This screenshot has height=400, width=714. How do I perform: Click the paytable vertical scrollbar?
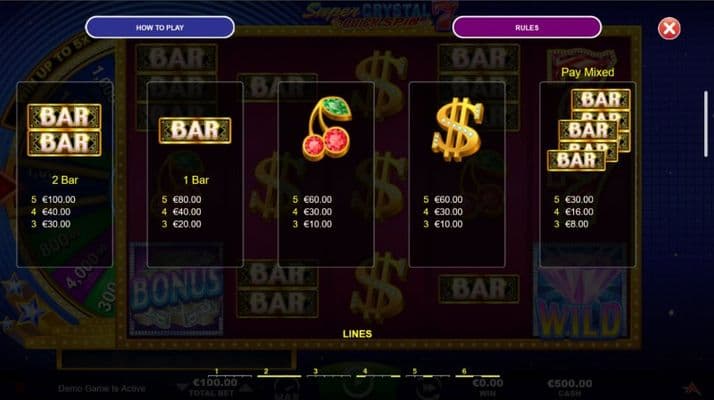(706, 124)
